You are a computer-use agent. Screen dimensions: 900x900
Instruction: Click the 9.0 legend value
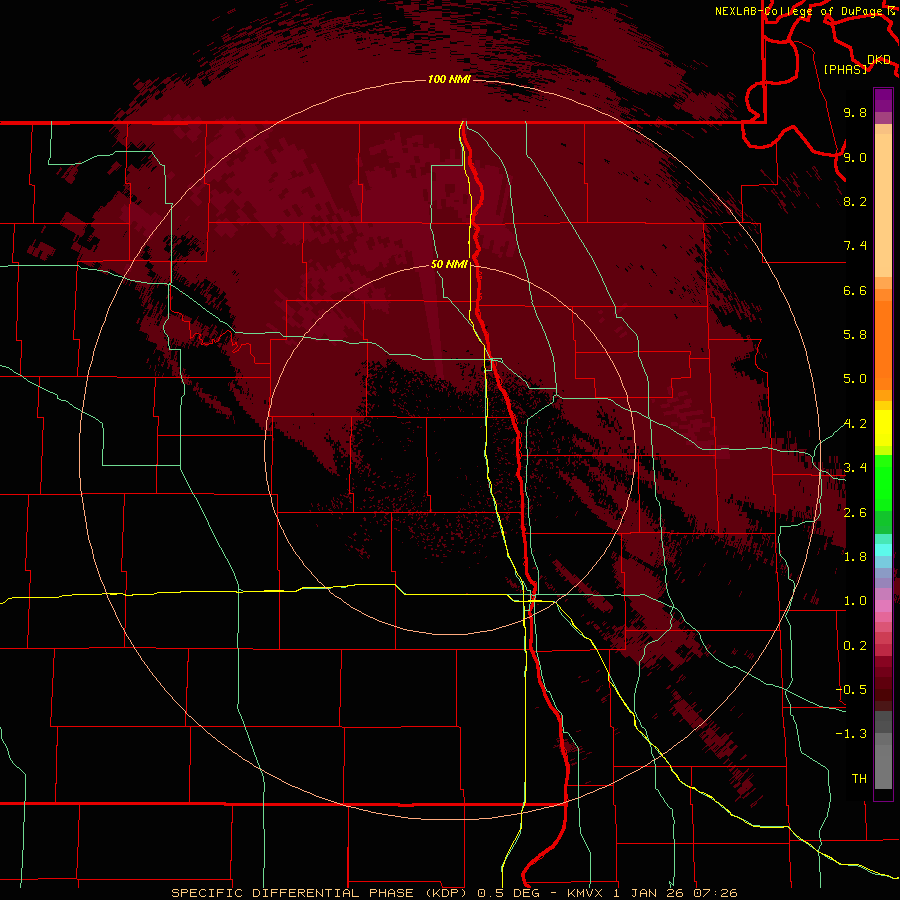[x=855, y=157]
